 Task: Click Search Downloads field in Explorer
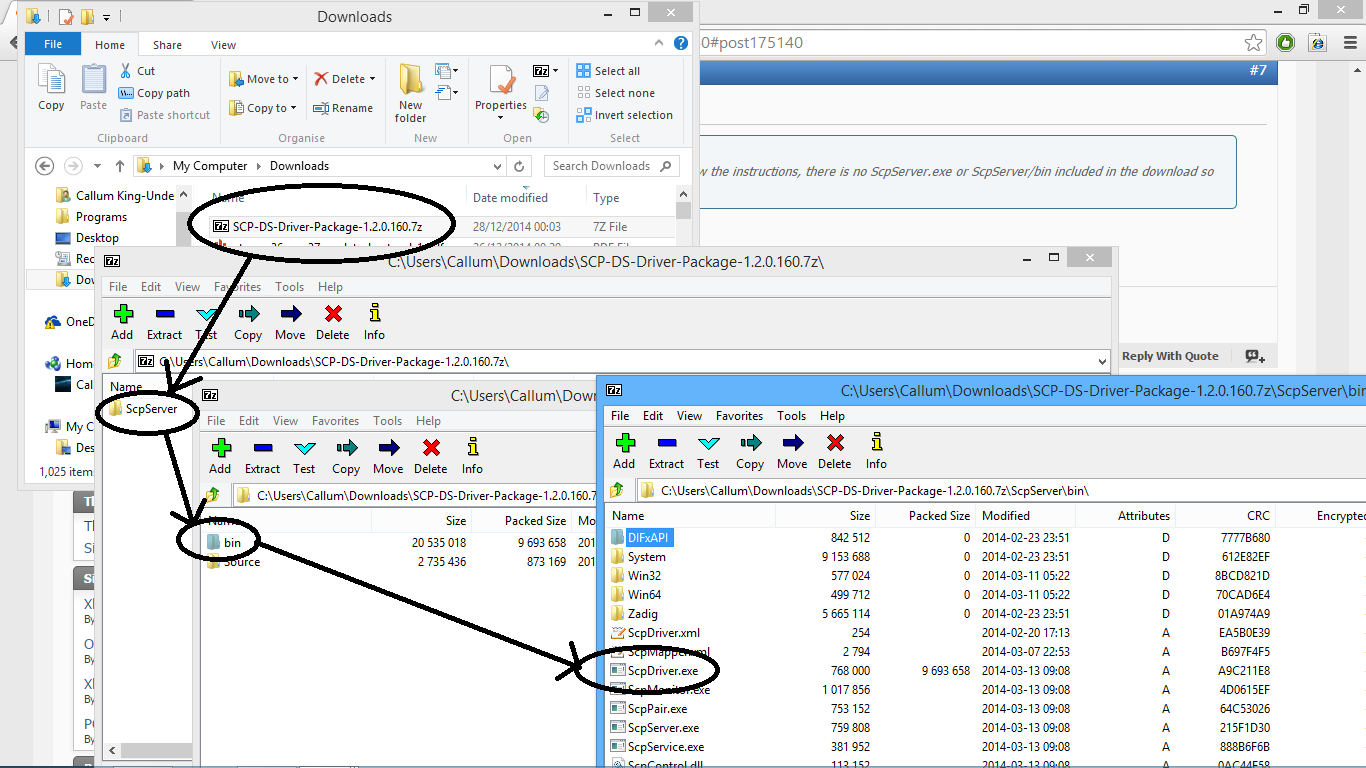612,166
